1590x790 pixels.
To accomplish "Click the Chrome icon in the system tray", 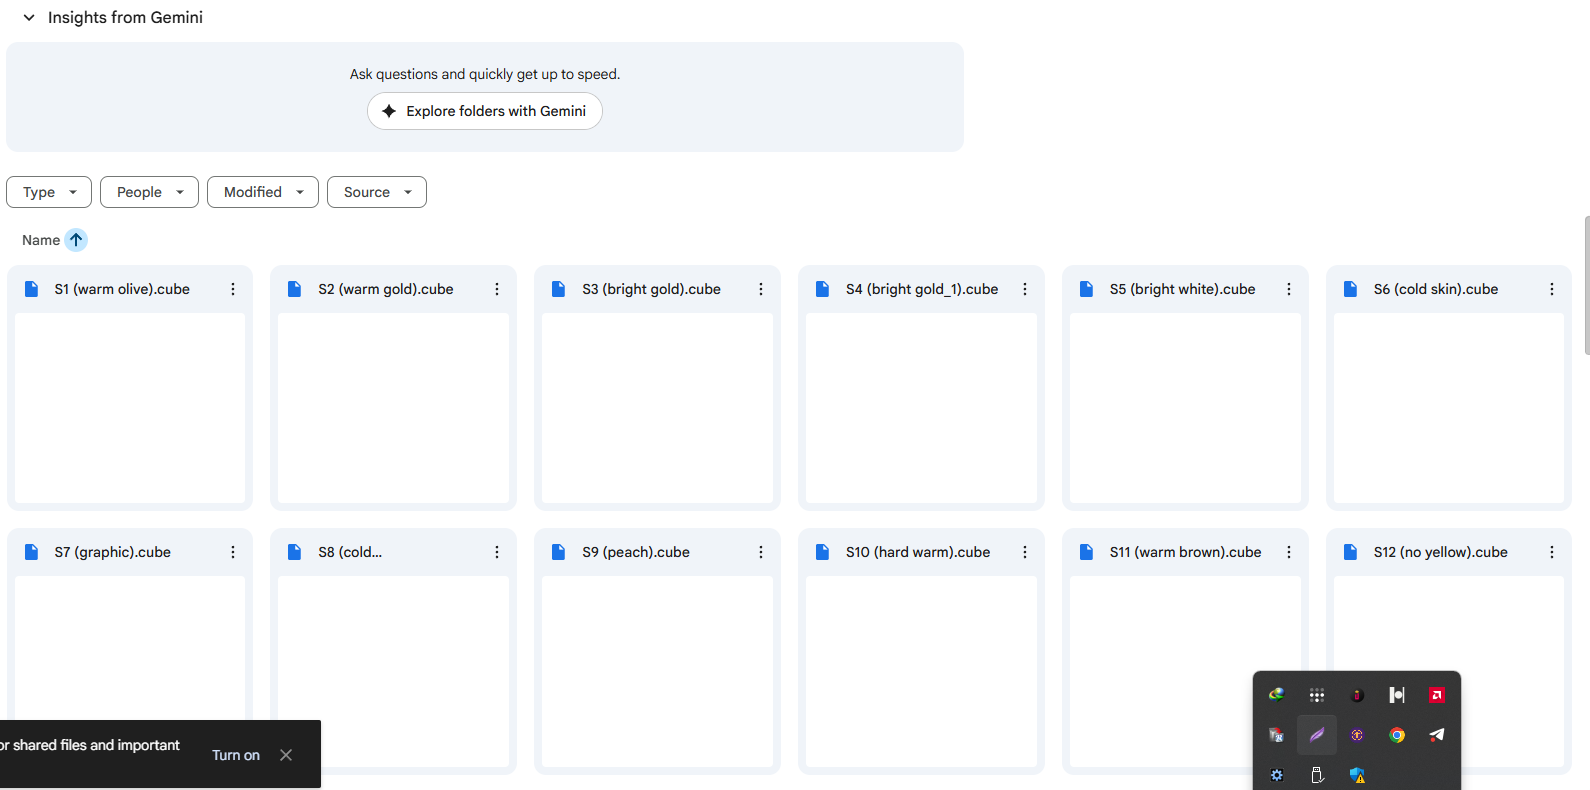I will coord(1397,735).
